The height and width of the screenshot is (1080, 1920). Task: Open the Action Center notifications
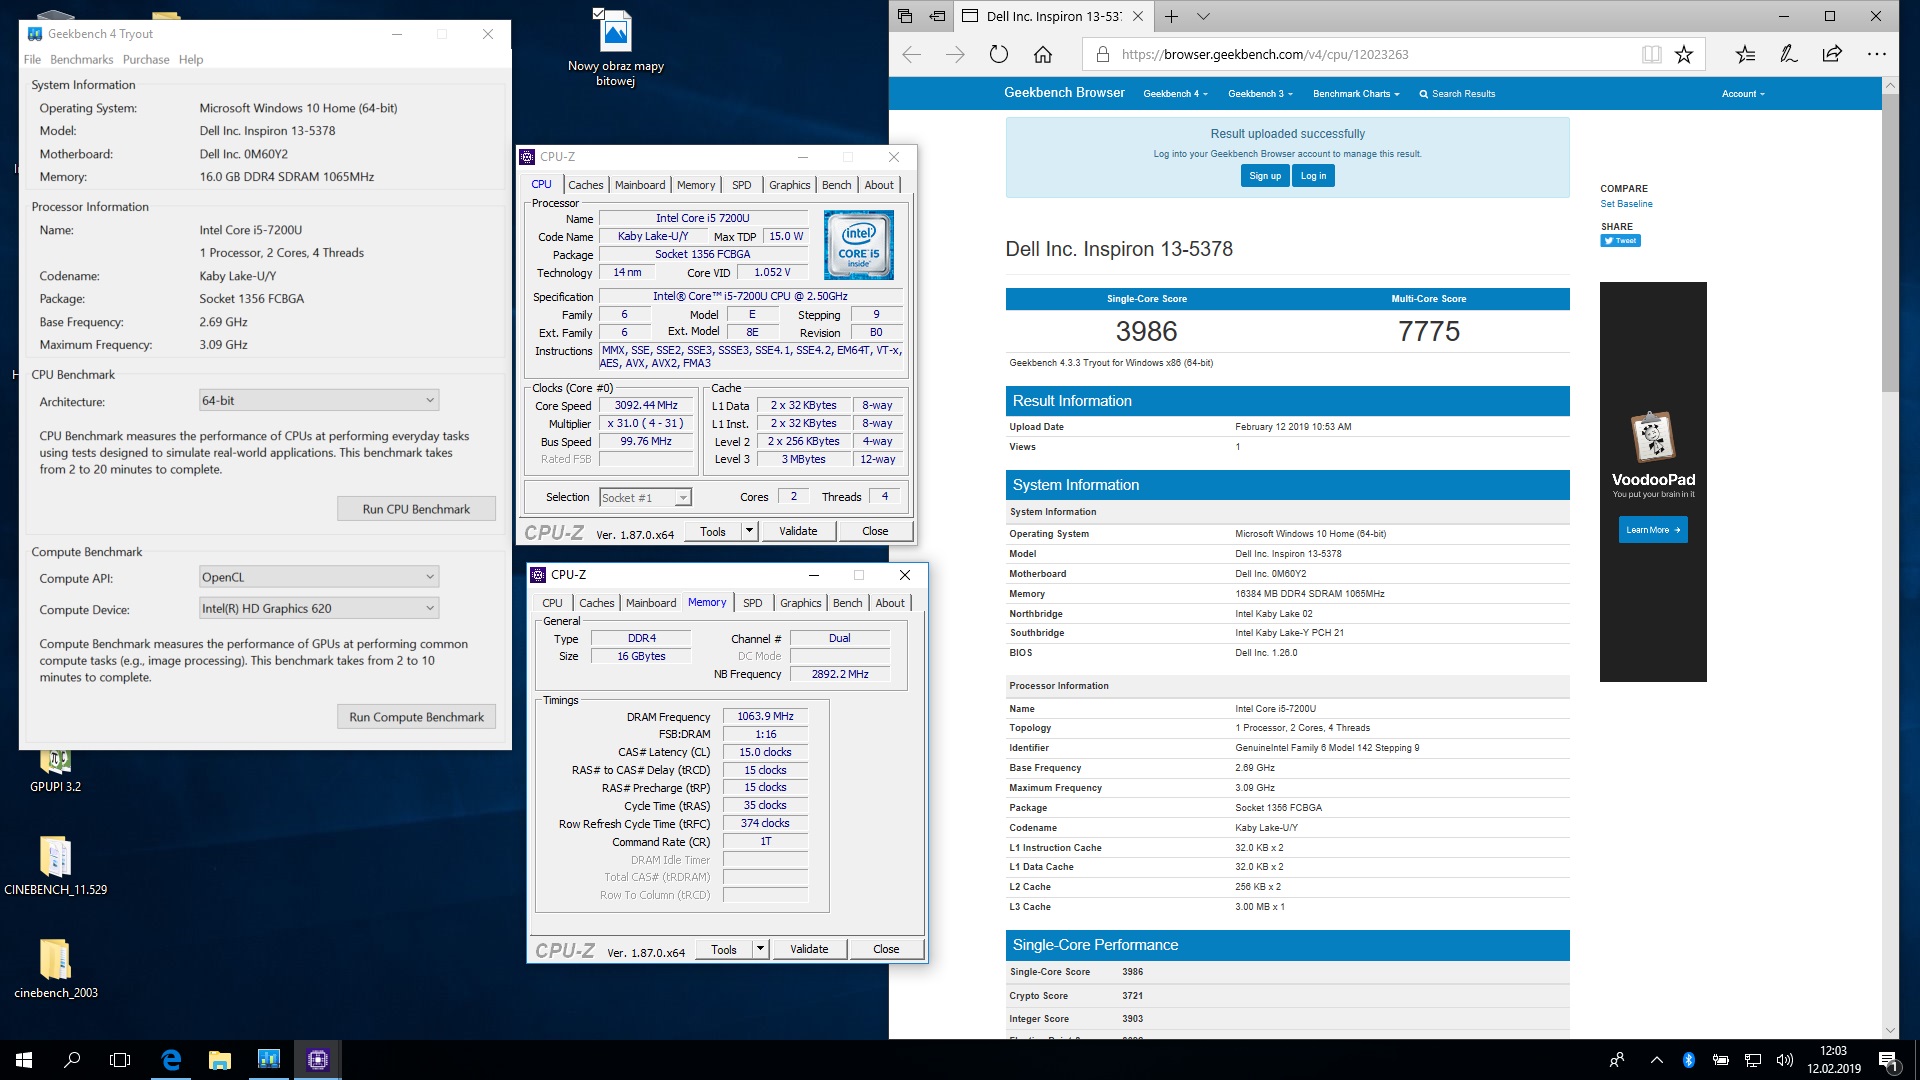pyautogui.click(x=1888, y=1060)
